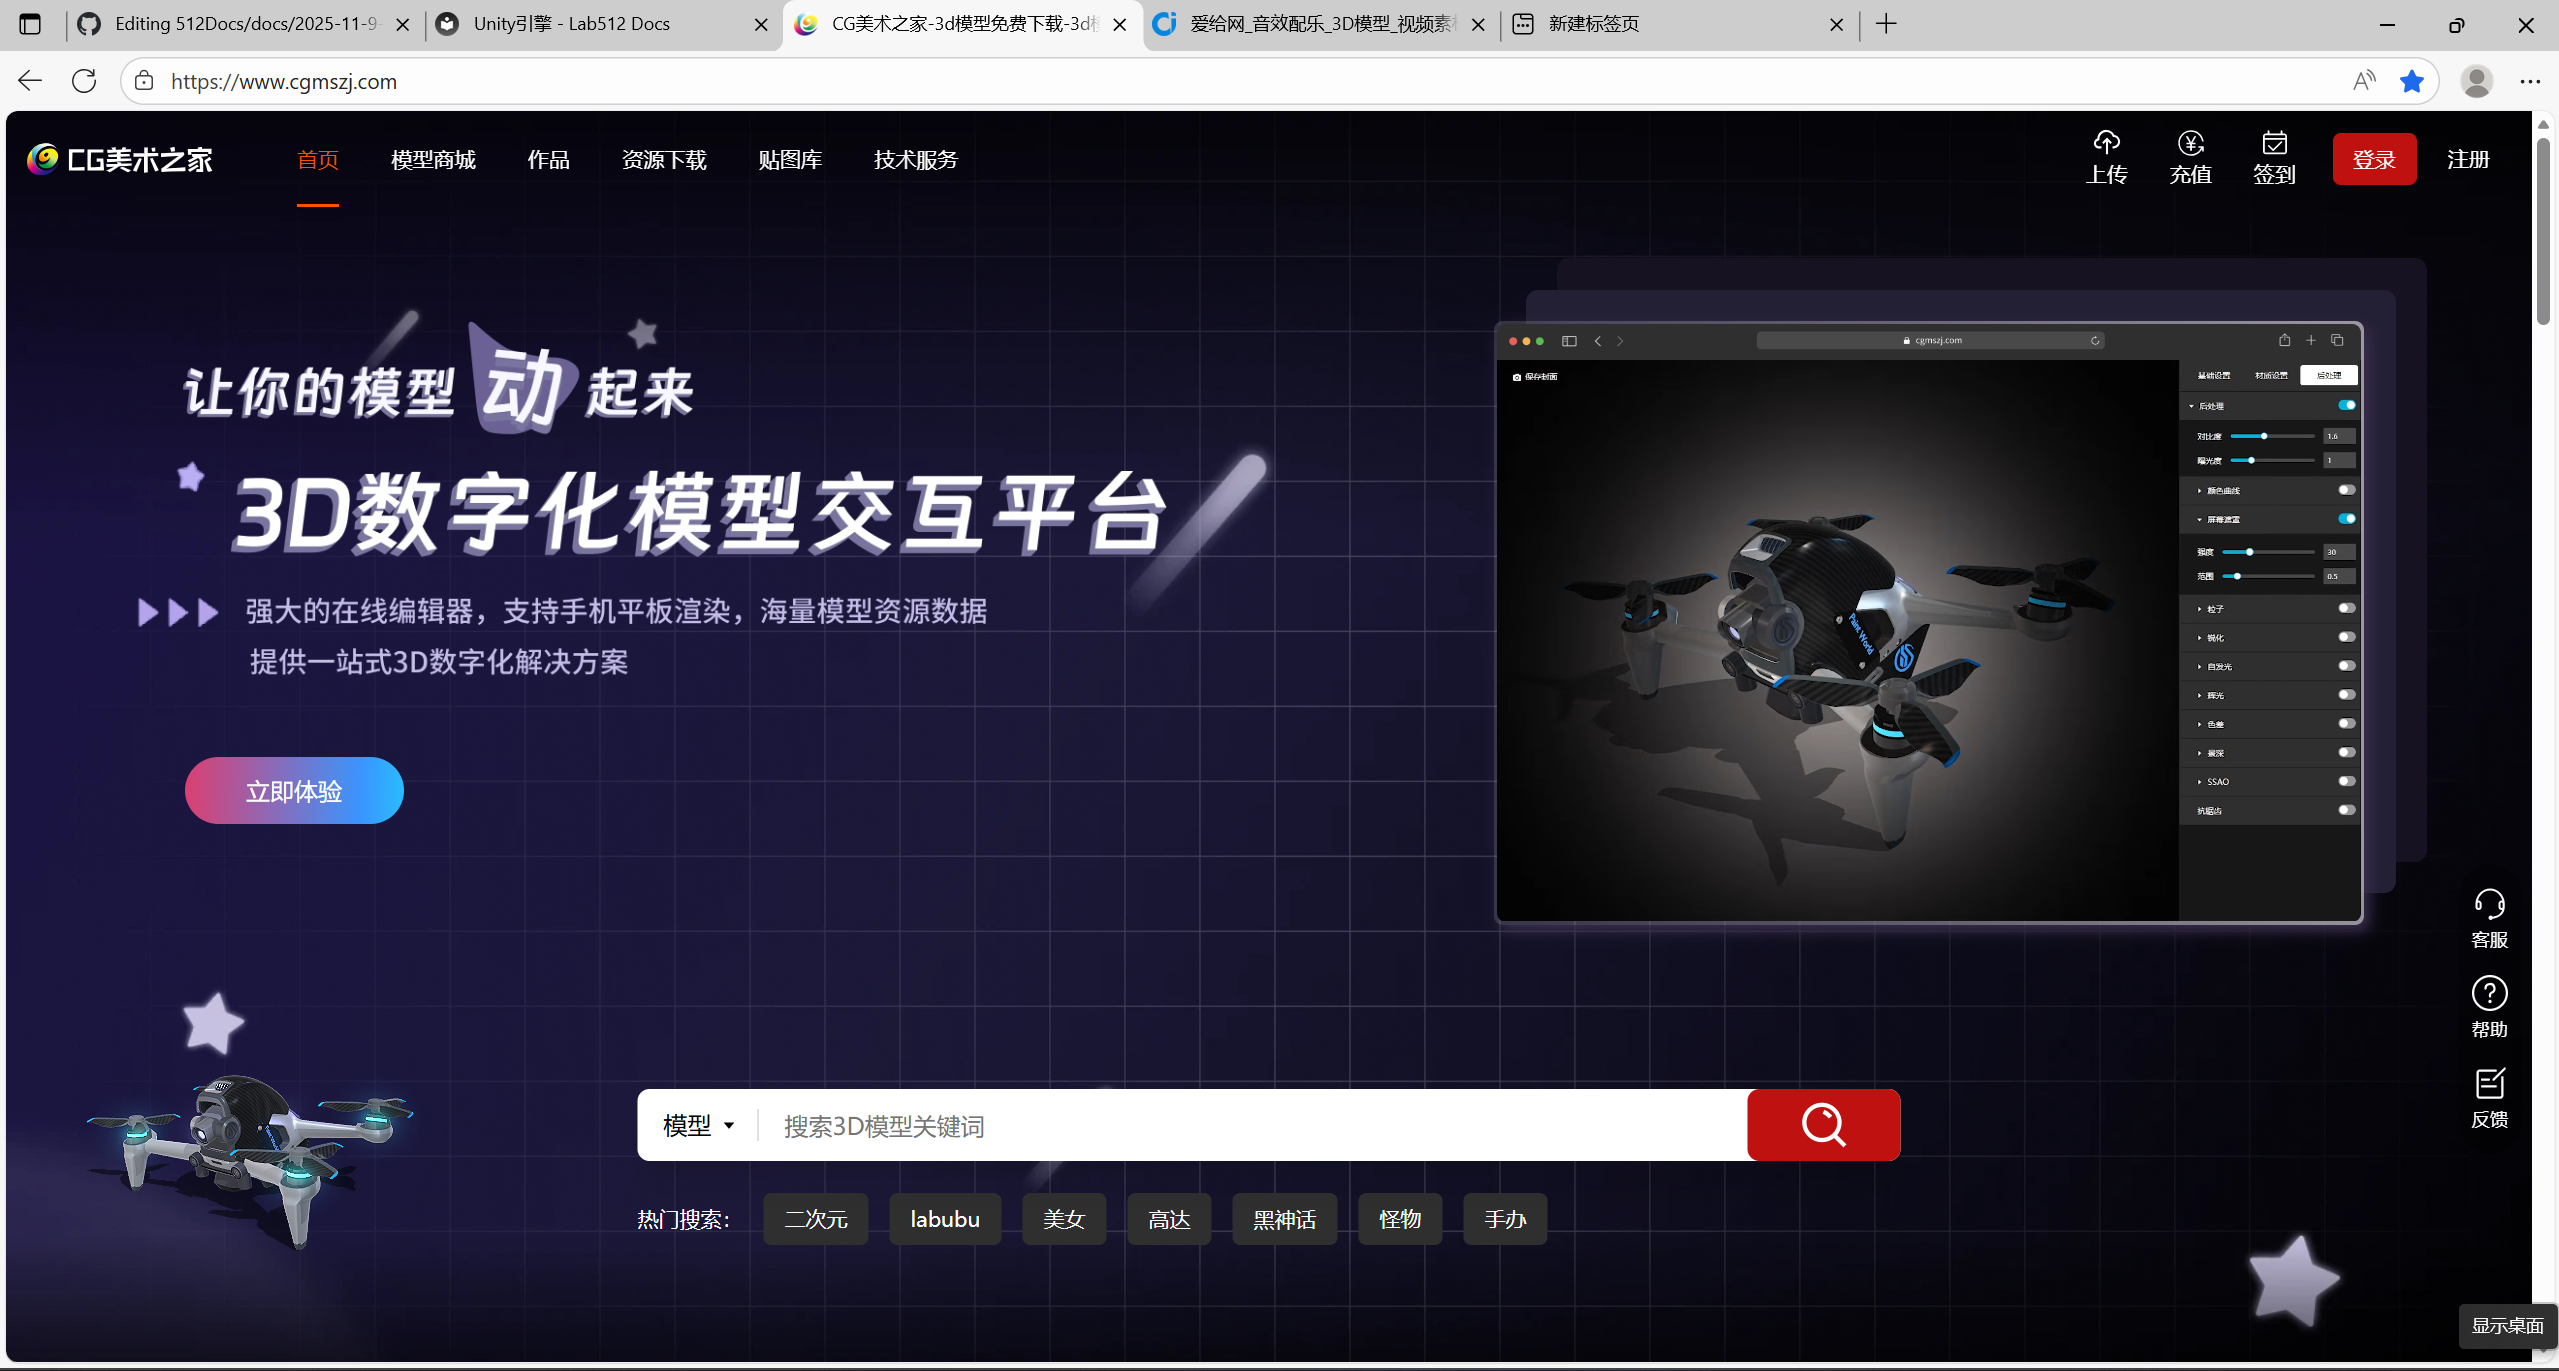
Task: Open the 模型 search type dropdown
Action: (698, 1126)
